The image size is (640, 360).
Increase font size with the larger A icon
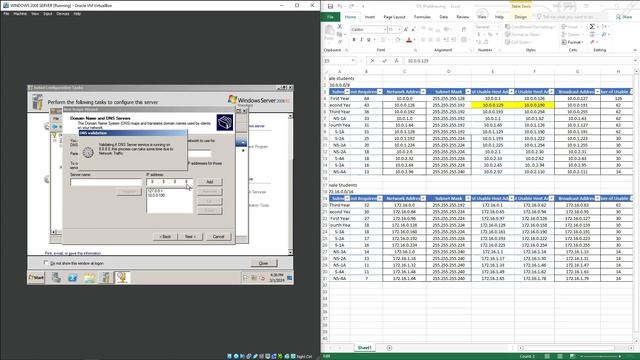406,29
